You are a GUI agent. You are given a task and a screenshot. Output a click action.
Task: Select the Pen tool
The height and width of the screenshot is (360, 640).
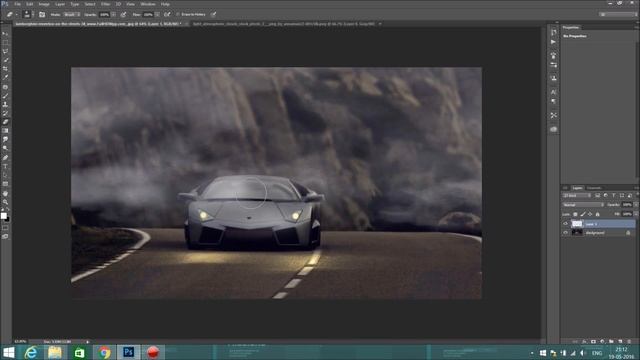pyautogui.click(x=5, y=158)
